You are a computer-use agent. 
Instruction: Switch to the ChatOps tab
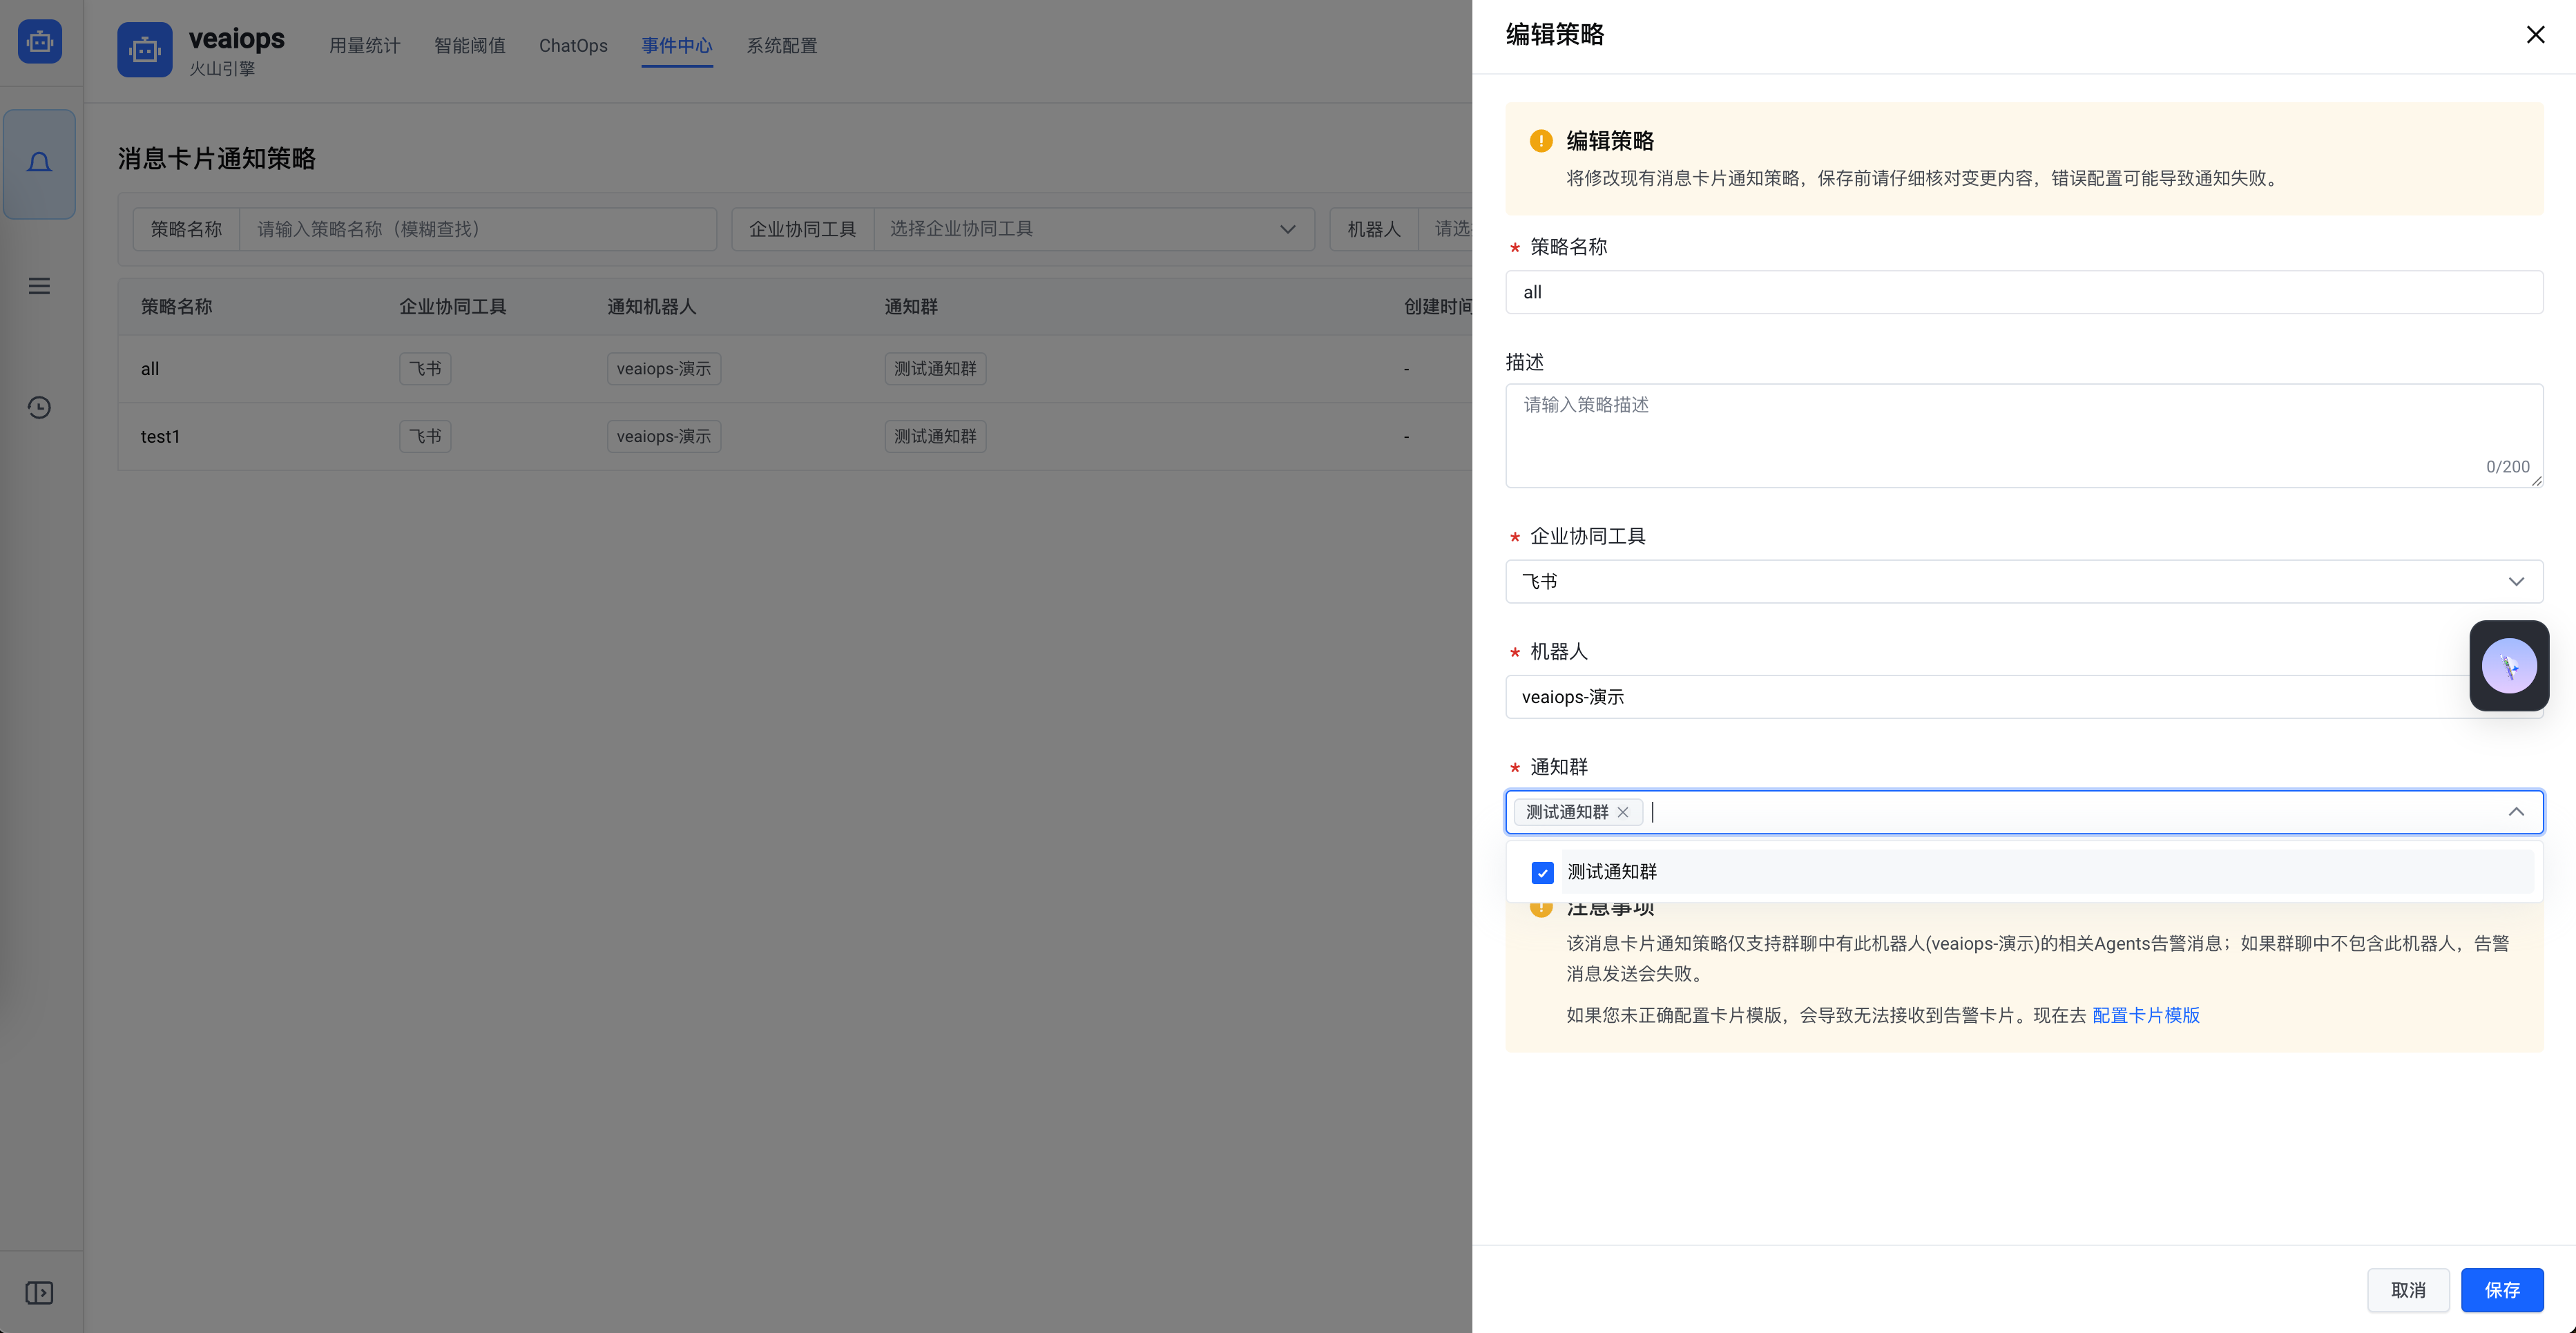(573, 45)
